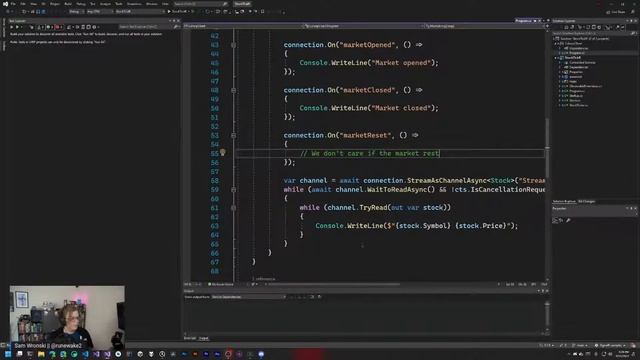Viewport: 640px width, 360px height.
Task: Click the editor horizontal scrollbar
Action: (333, 284)
